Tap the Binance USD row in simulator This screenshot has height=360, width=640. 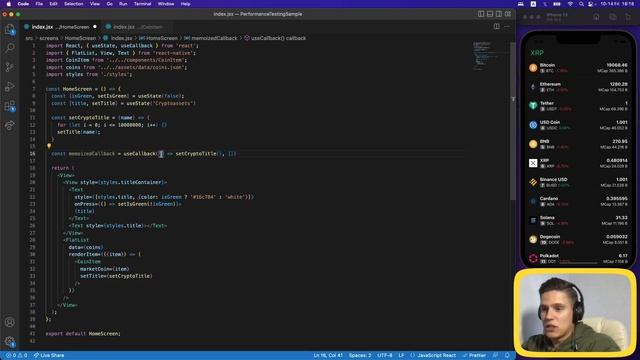[x=578, y=182]
